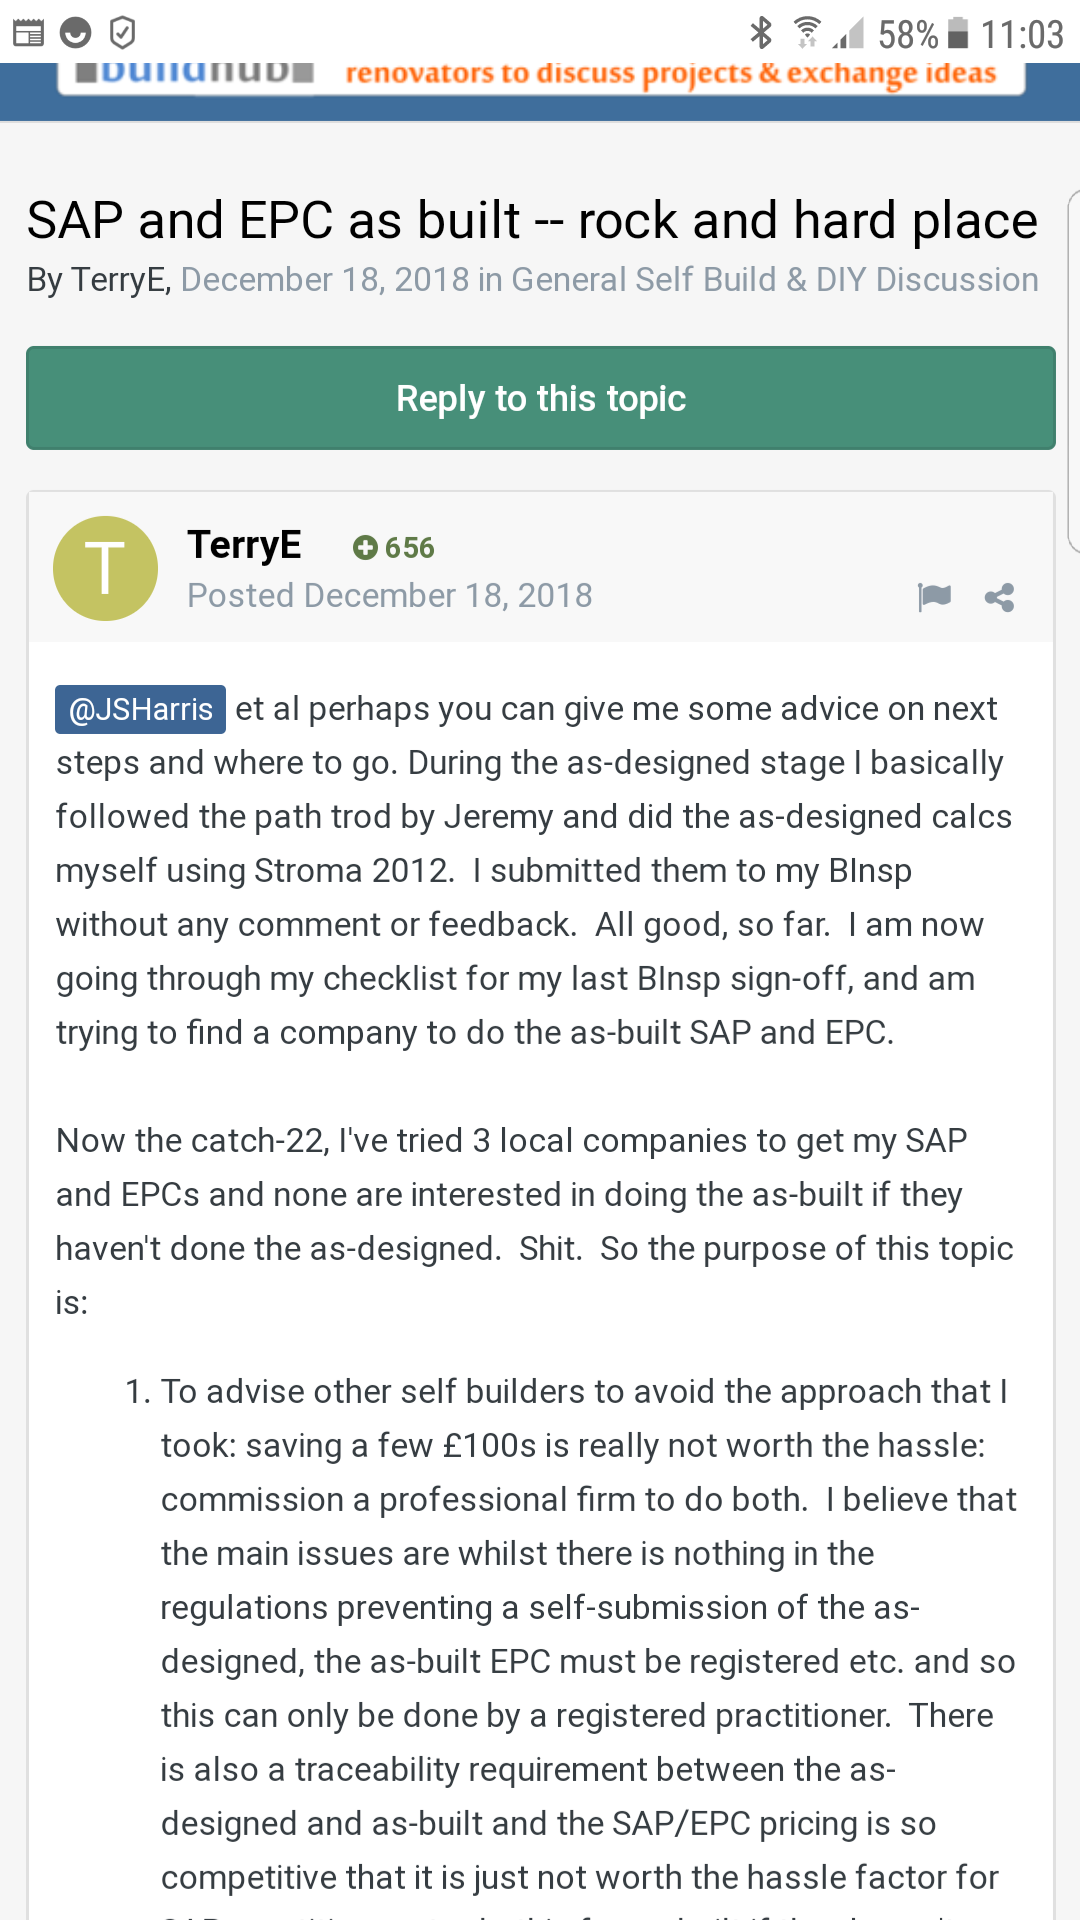The height and width of the screenshot is (1920, 1080).
Task: Tap the TerryE avatar circle
Action: click(x=105, y=568)
